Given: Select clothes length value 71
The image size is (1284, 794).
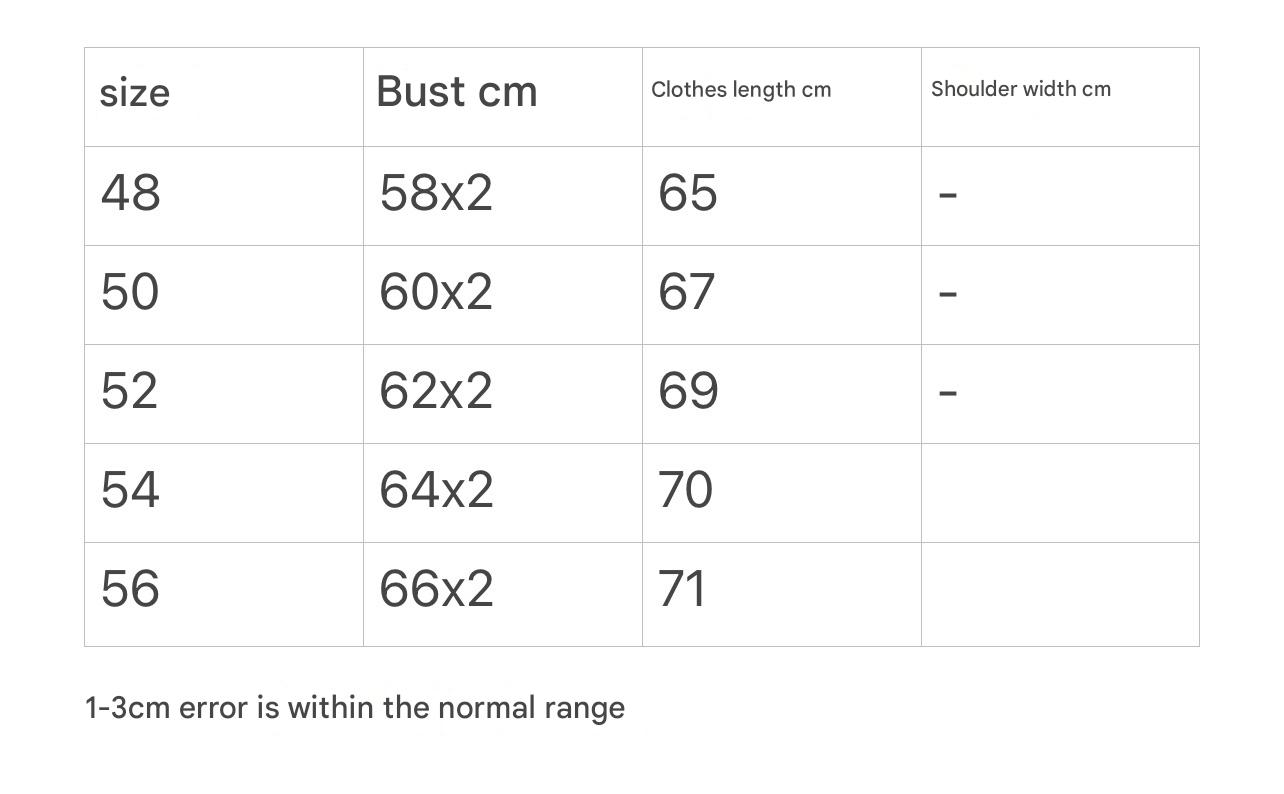Looking at the screenshot, I should point(682,588).
